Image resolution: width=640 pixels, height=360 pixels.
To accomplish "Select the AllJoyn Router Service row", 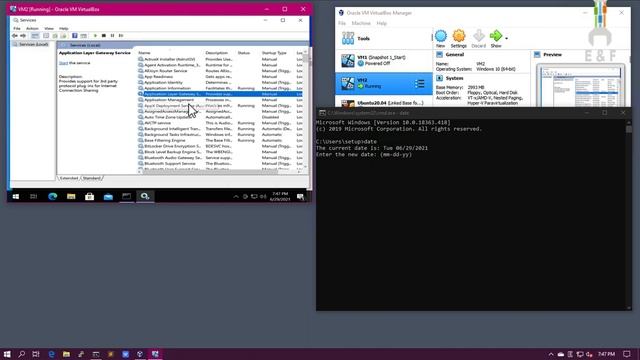I will pos(220,71).
